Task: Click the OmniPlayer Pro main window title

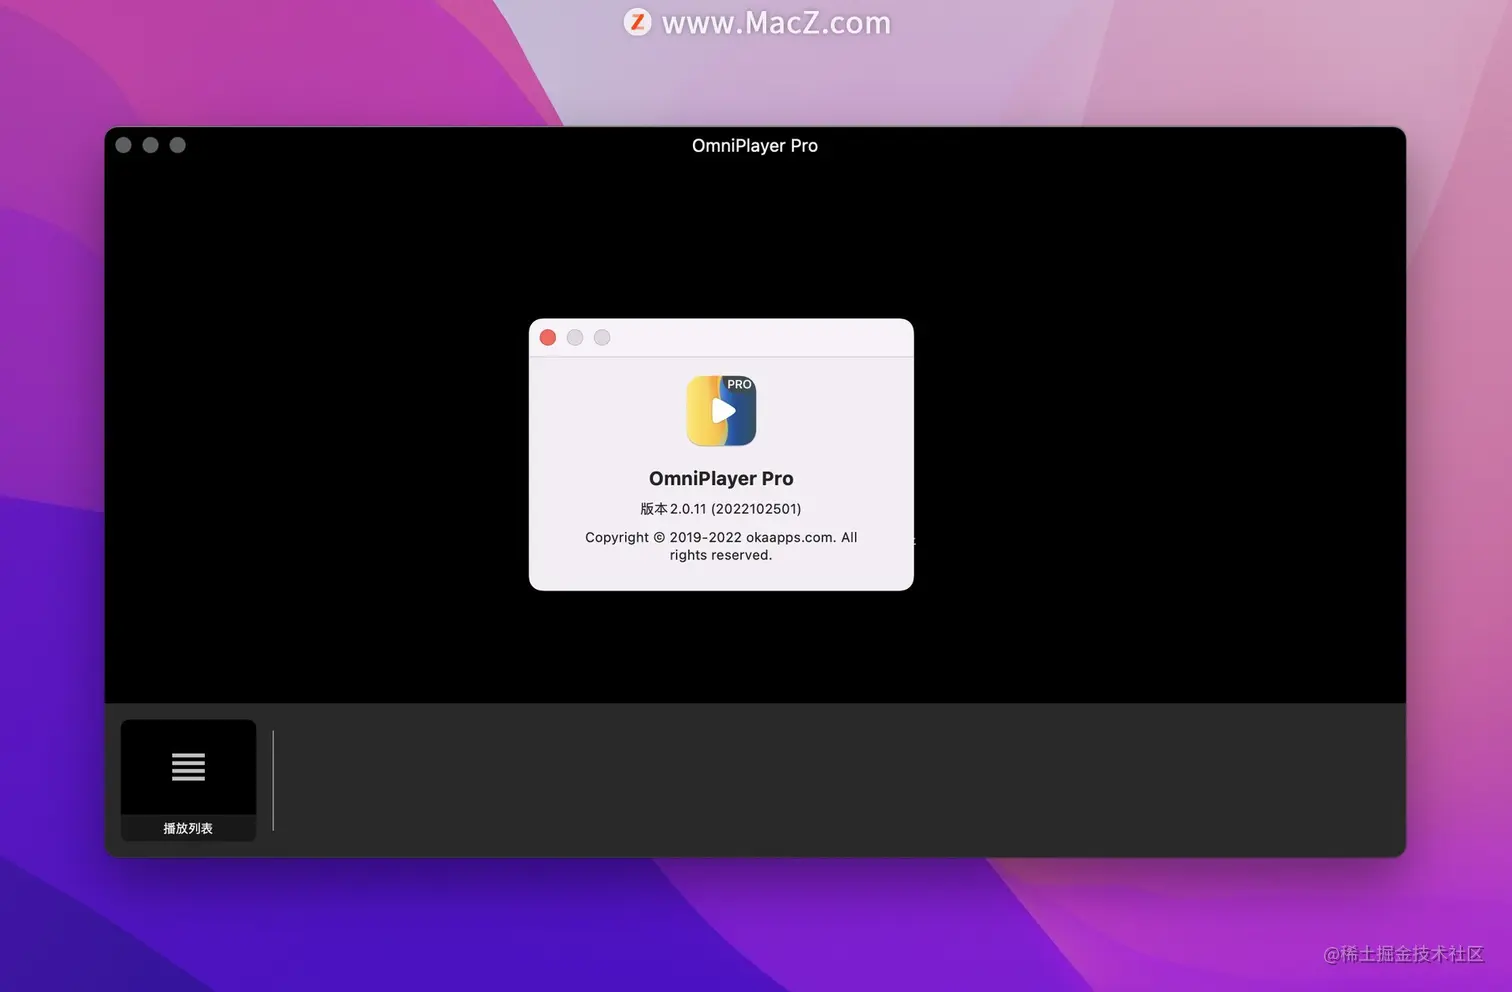Action: coord(755,146)
